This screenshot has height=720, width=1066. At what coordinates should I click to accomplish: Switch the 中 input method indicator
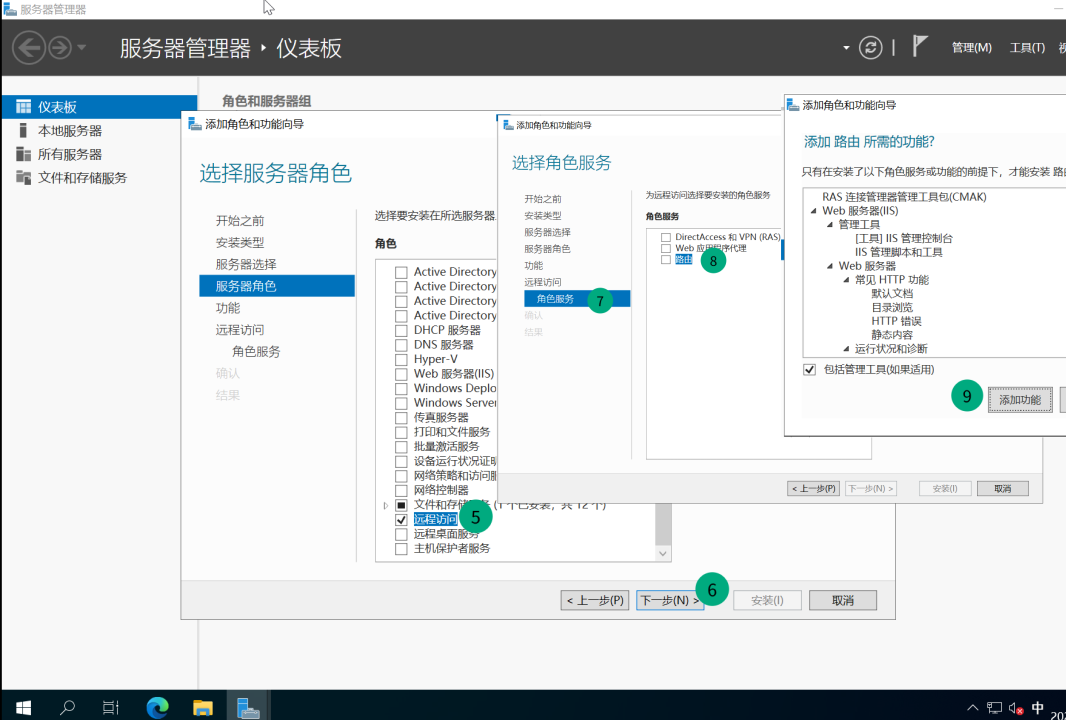coord(1037,708)
